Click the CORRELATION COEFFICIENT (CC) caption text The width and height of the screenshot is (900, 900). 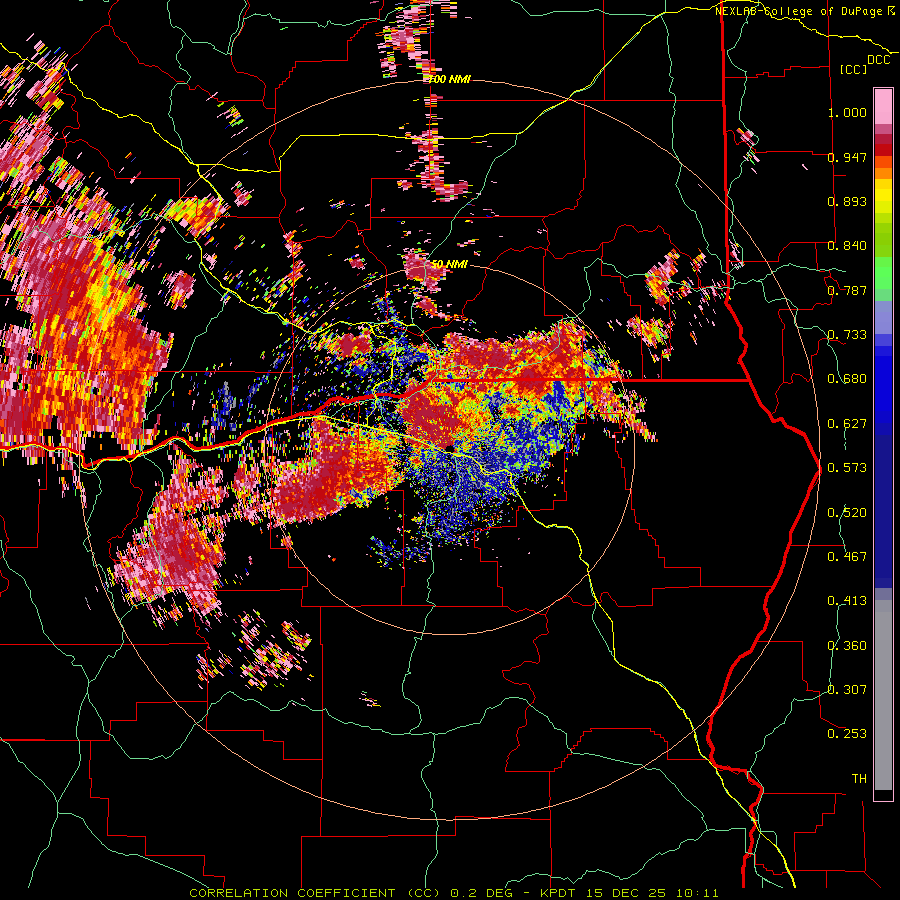click(x=315, y=893)
